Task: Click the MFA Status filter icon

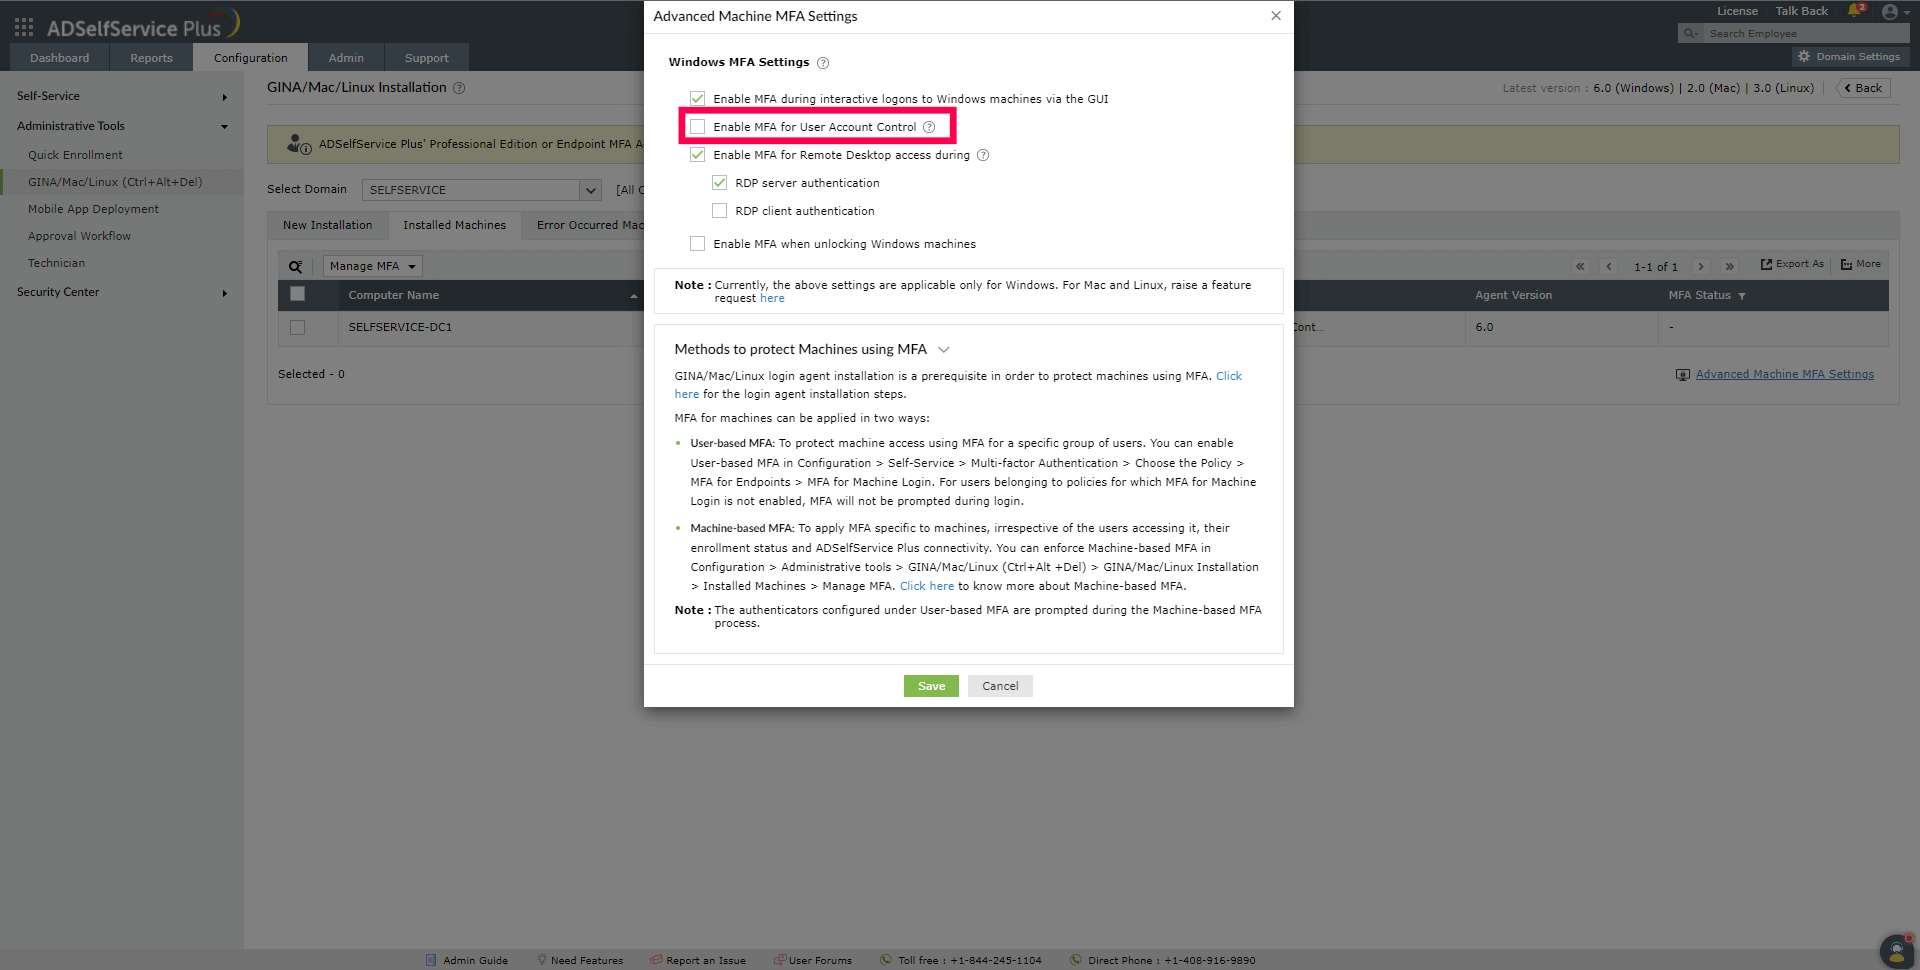Action: pos(1742,296)
